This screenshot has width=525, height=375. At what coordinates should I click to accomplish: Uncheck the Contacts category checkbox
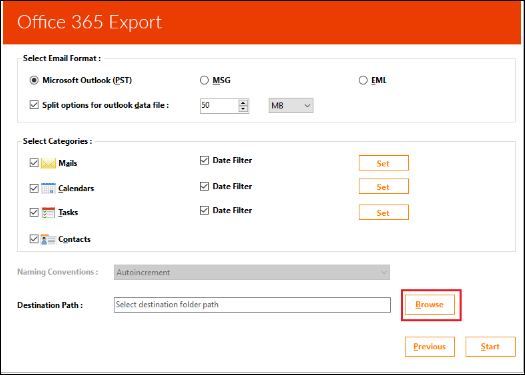[x=34, y=239]
